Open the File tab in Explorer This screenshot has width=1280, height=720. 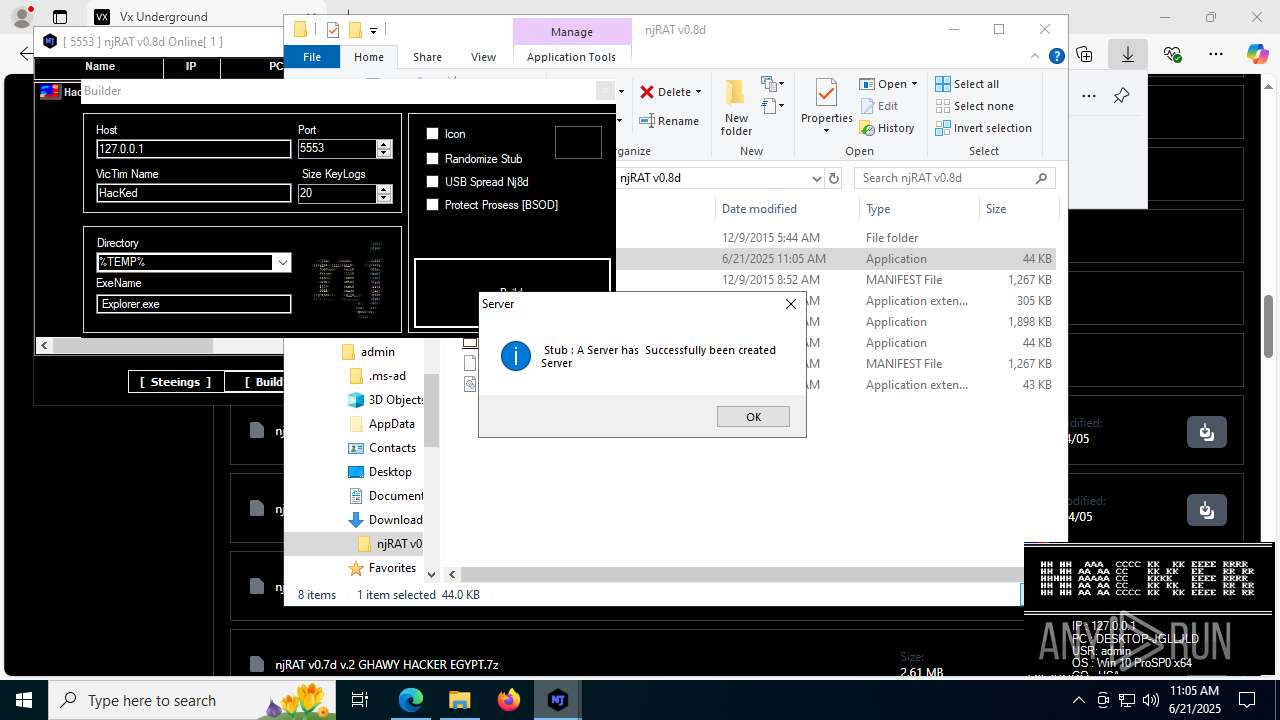coord(312,57)
